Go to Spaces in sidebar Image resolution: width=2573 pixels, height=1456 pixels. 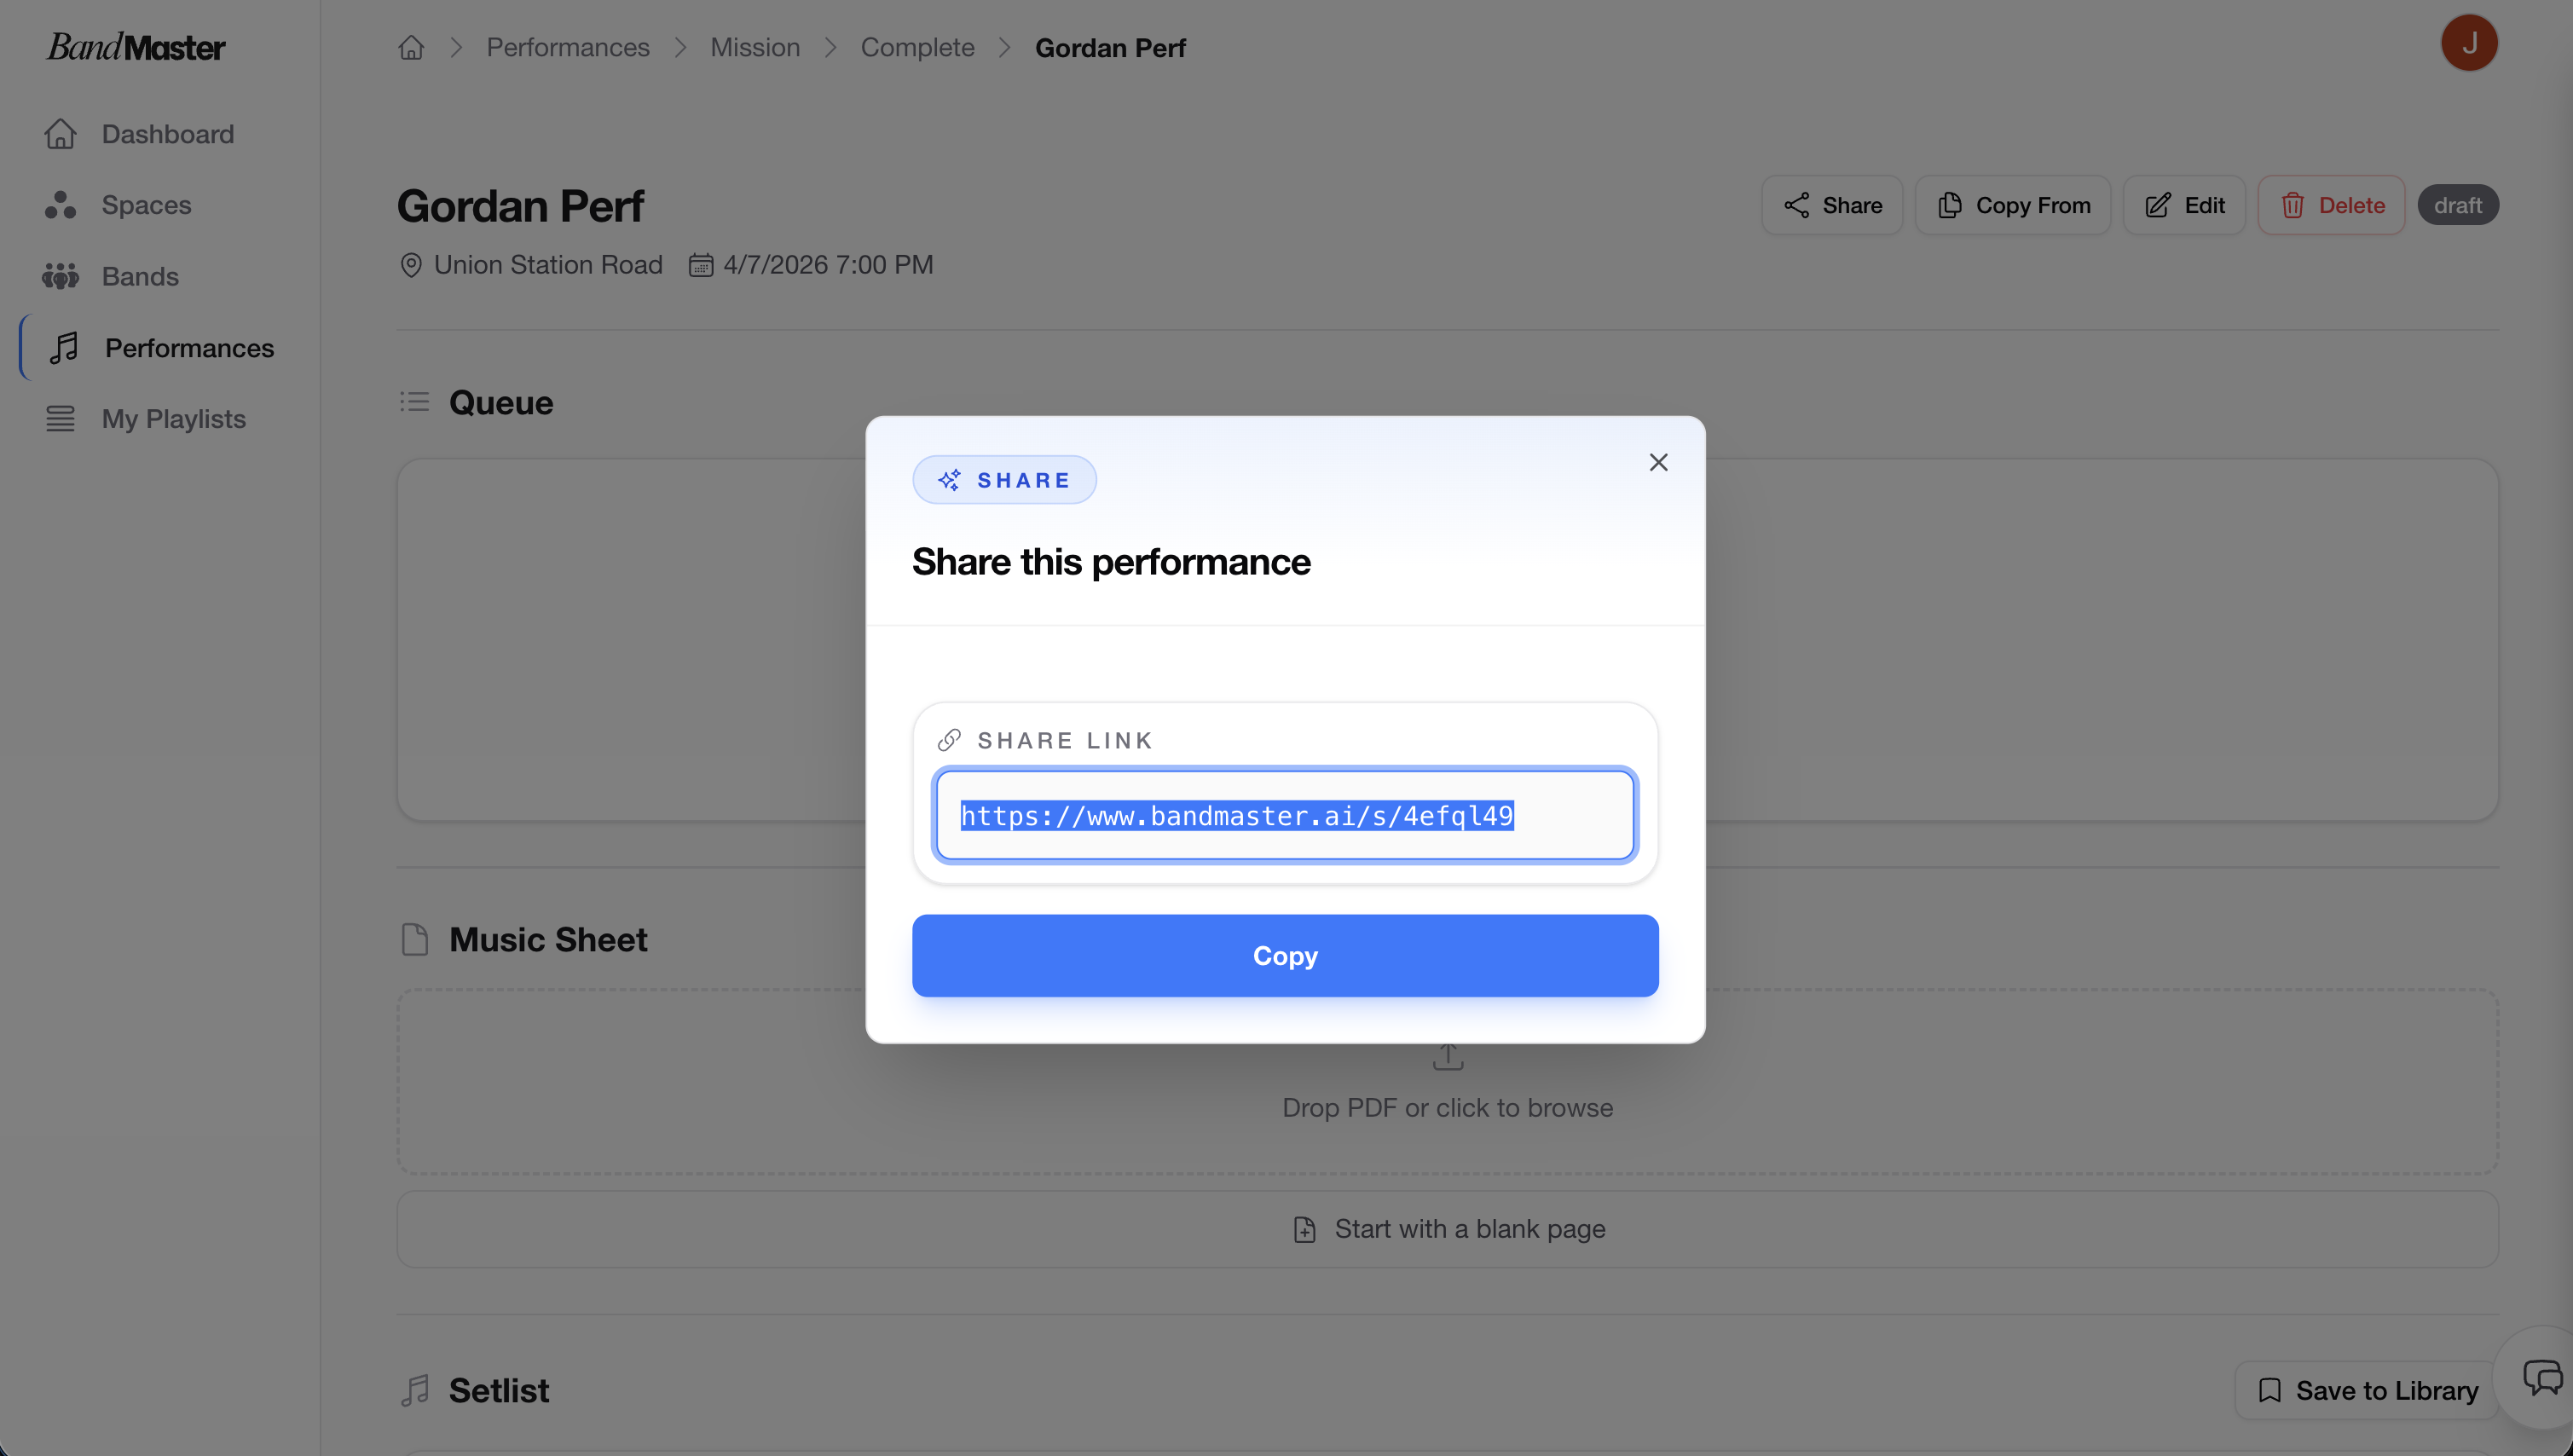point(146,205)
